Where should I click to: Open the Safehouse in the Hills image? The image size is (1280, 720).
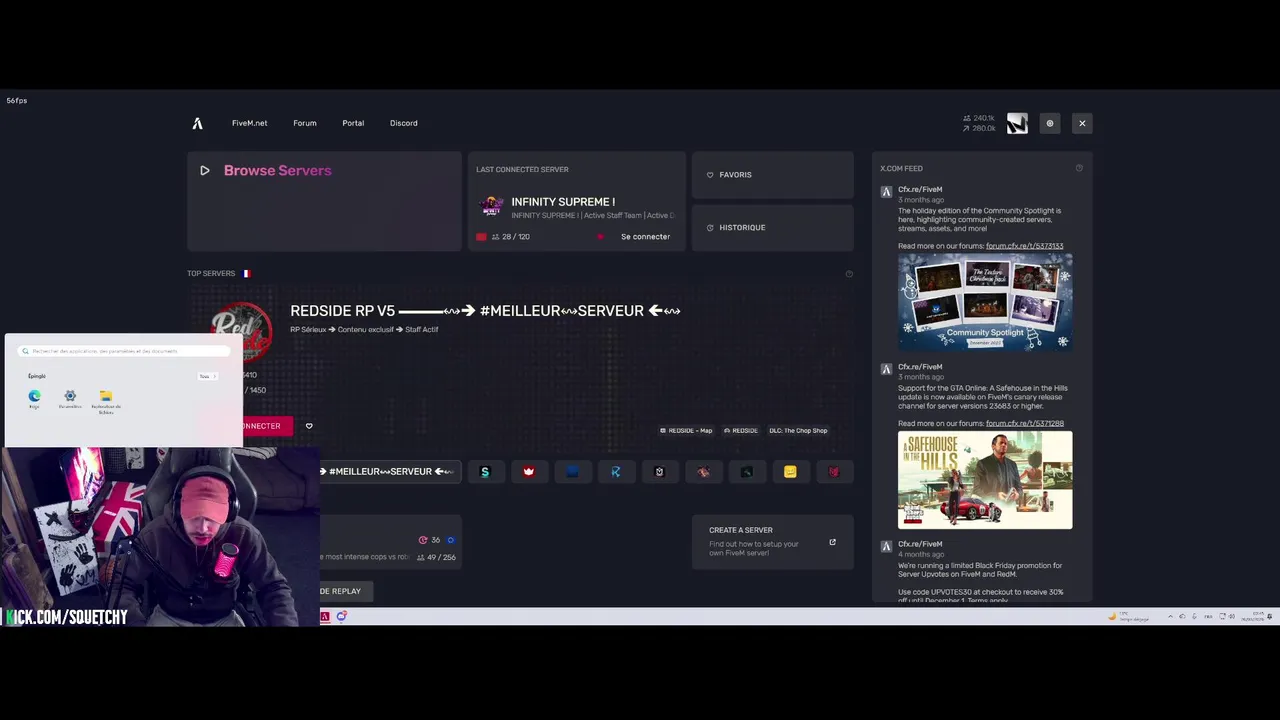[985, 480]
